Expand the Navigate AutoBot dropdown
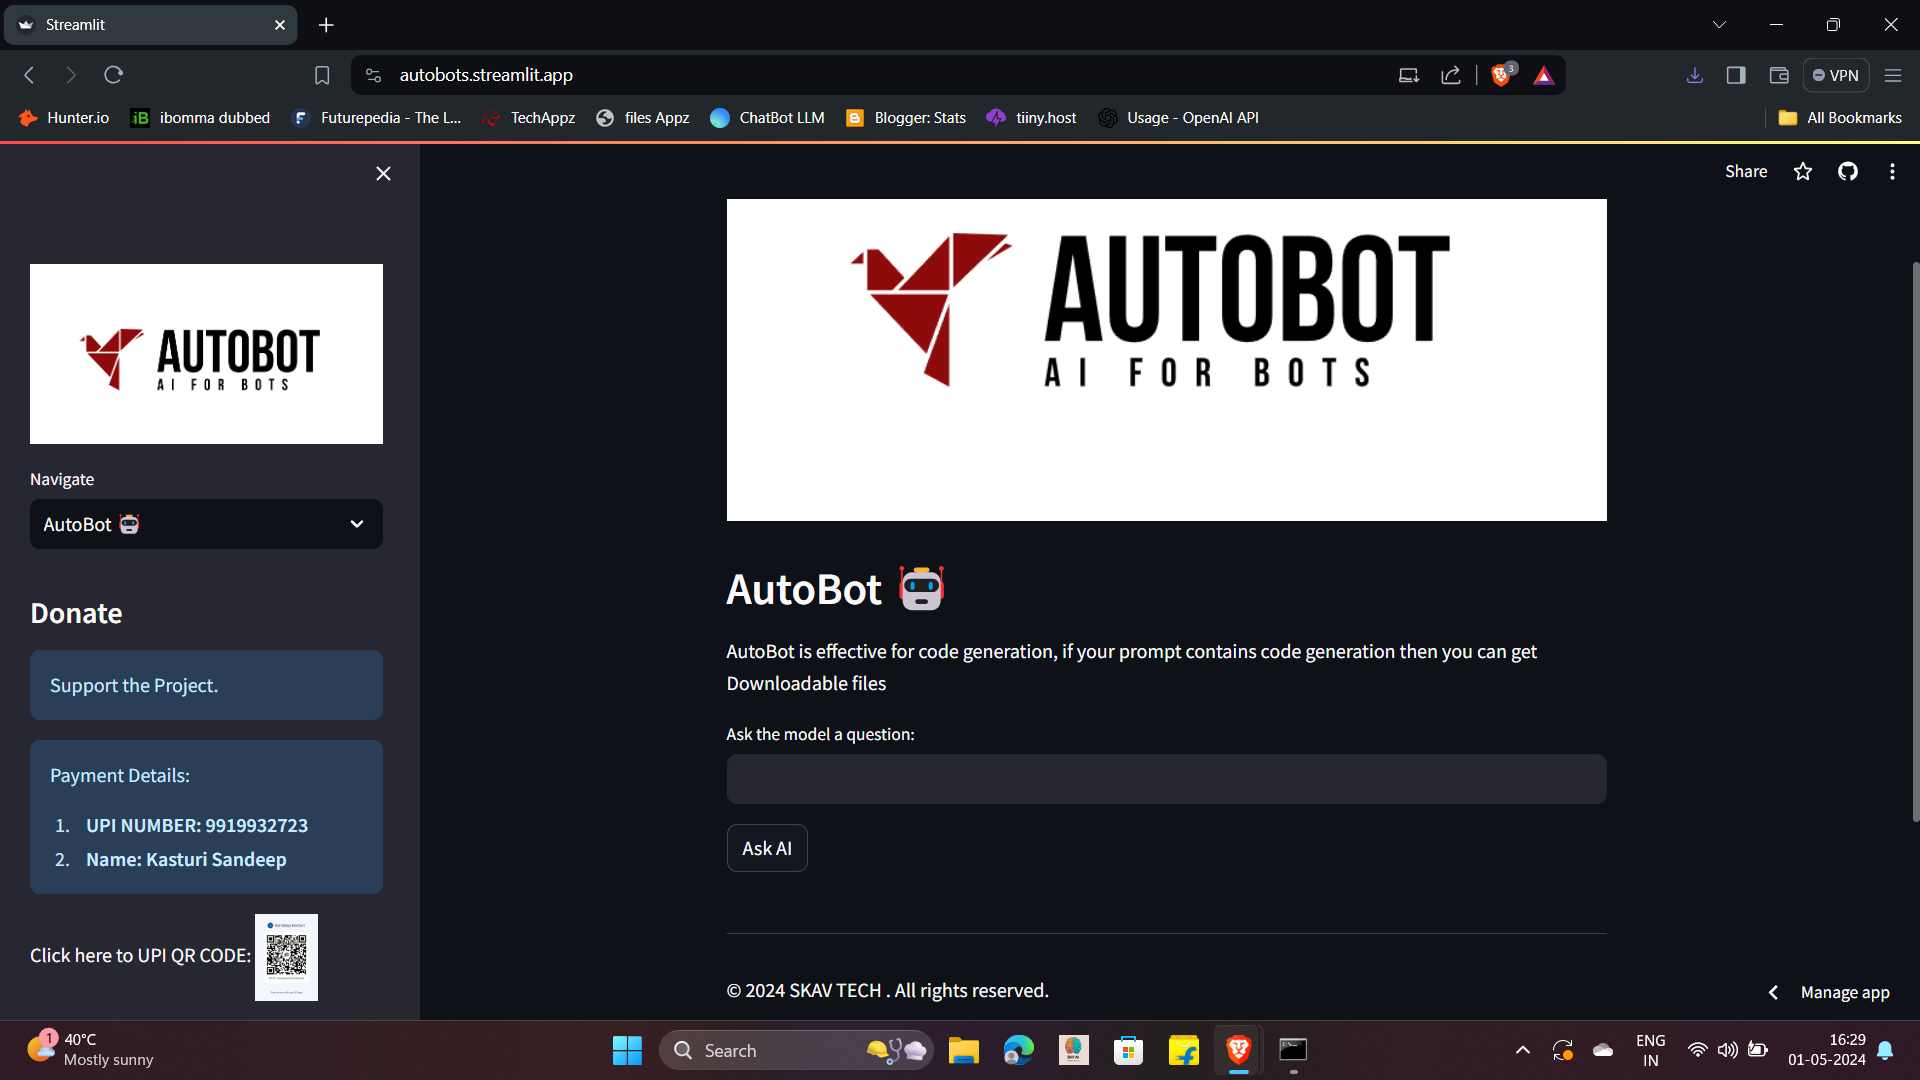The height and width of the screenshot is (1080, 1920). tap(206, 524)
